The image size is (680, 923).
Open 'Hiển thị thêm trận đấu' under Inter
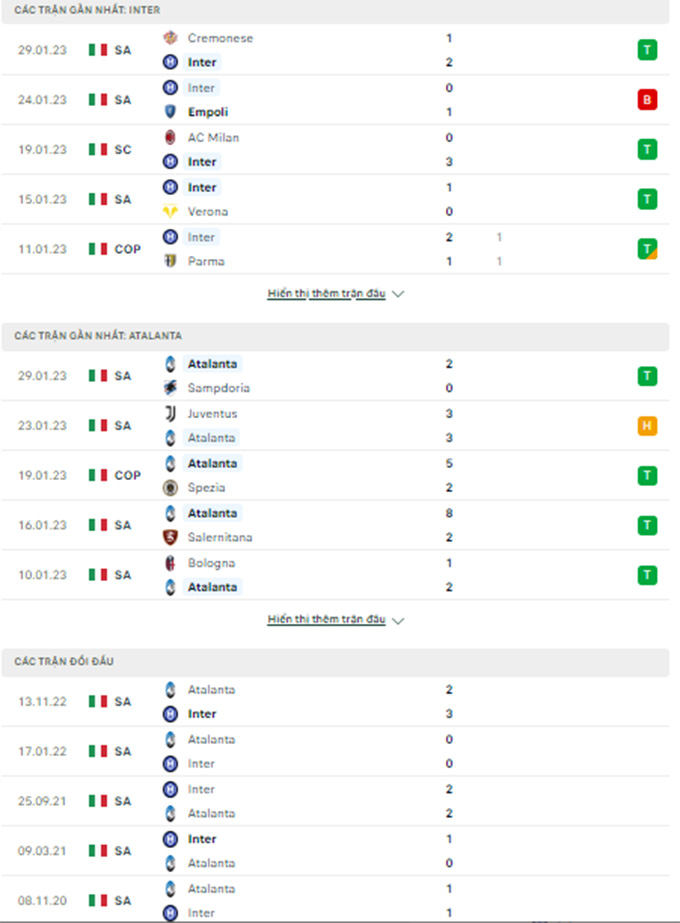tap(326, 293)
